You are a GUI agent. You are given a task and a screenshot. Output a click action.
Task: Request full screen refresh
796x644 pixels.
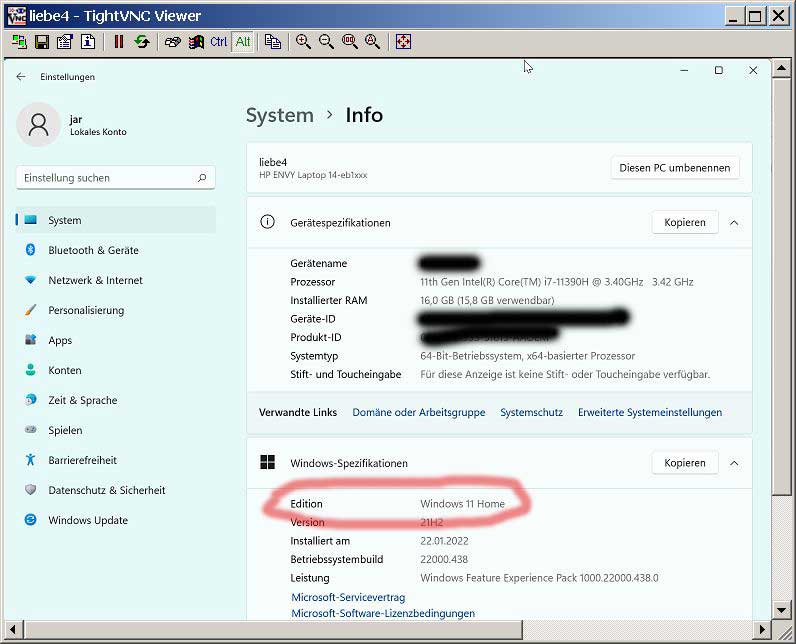[142, 42]
